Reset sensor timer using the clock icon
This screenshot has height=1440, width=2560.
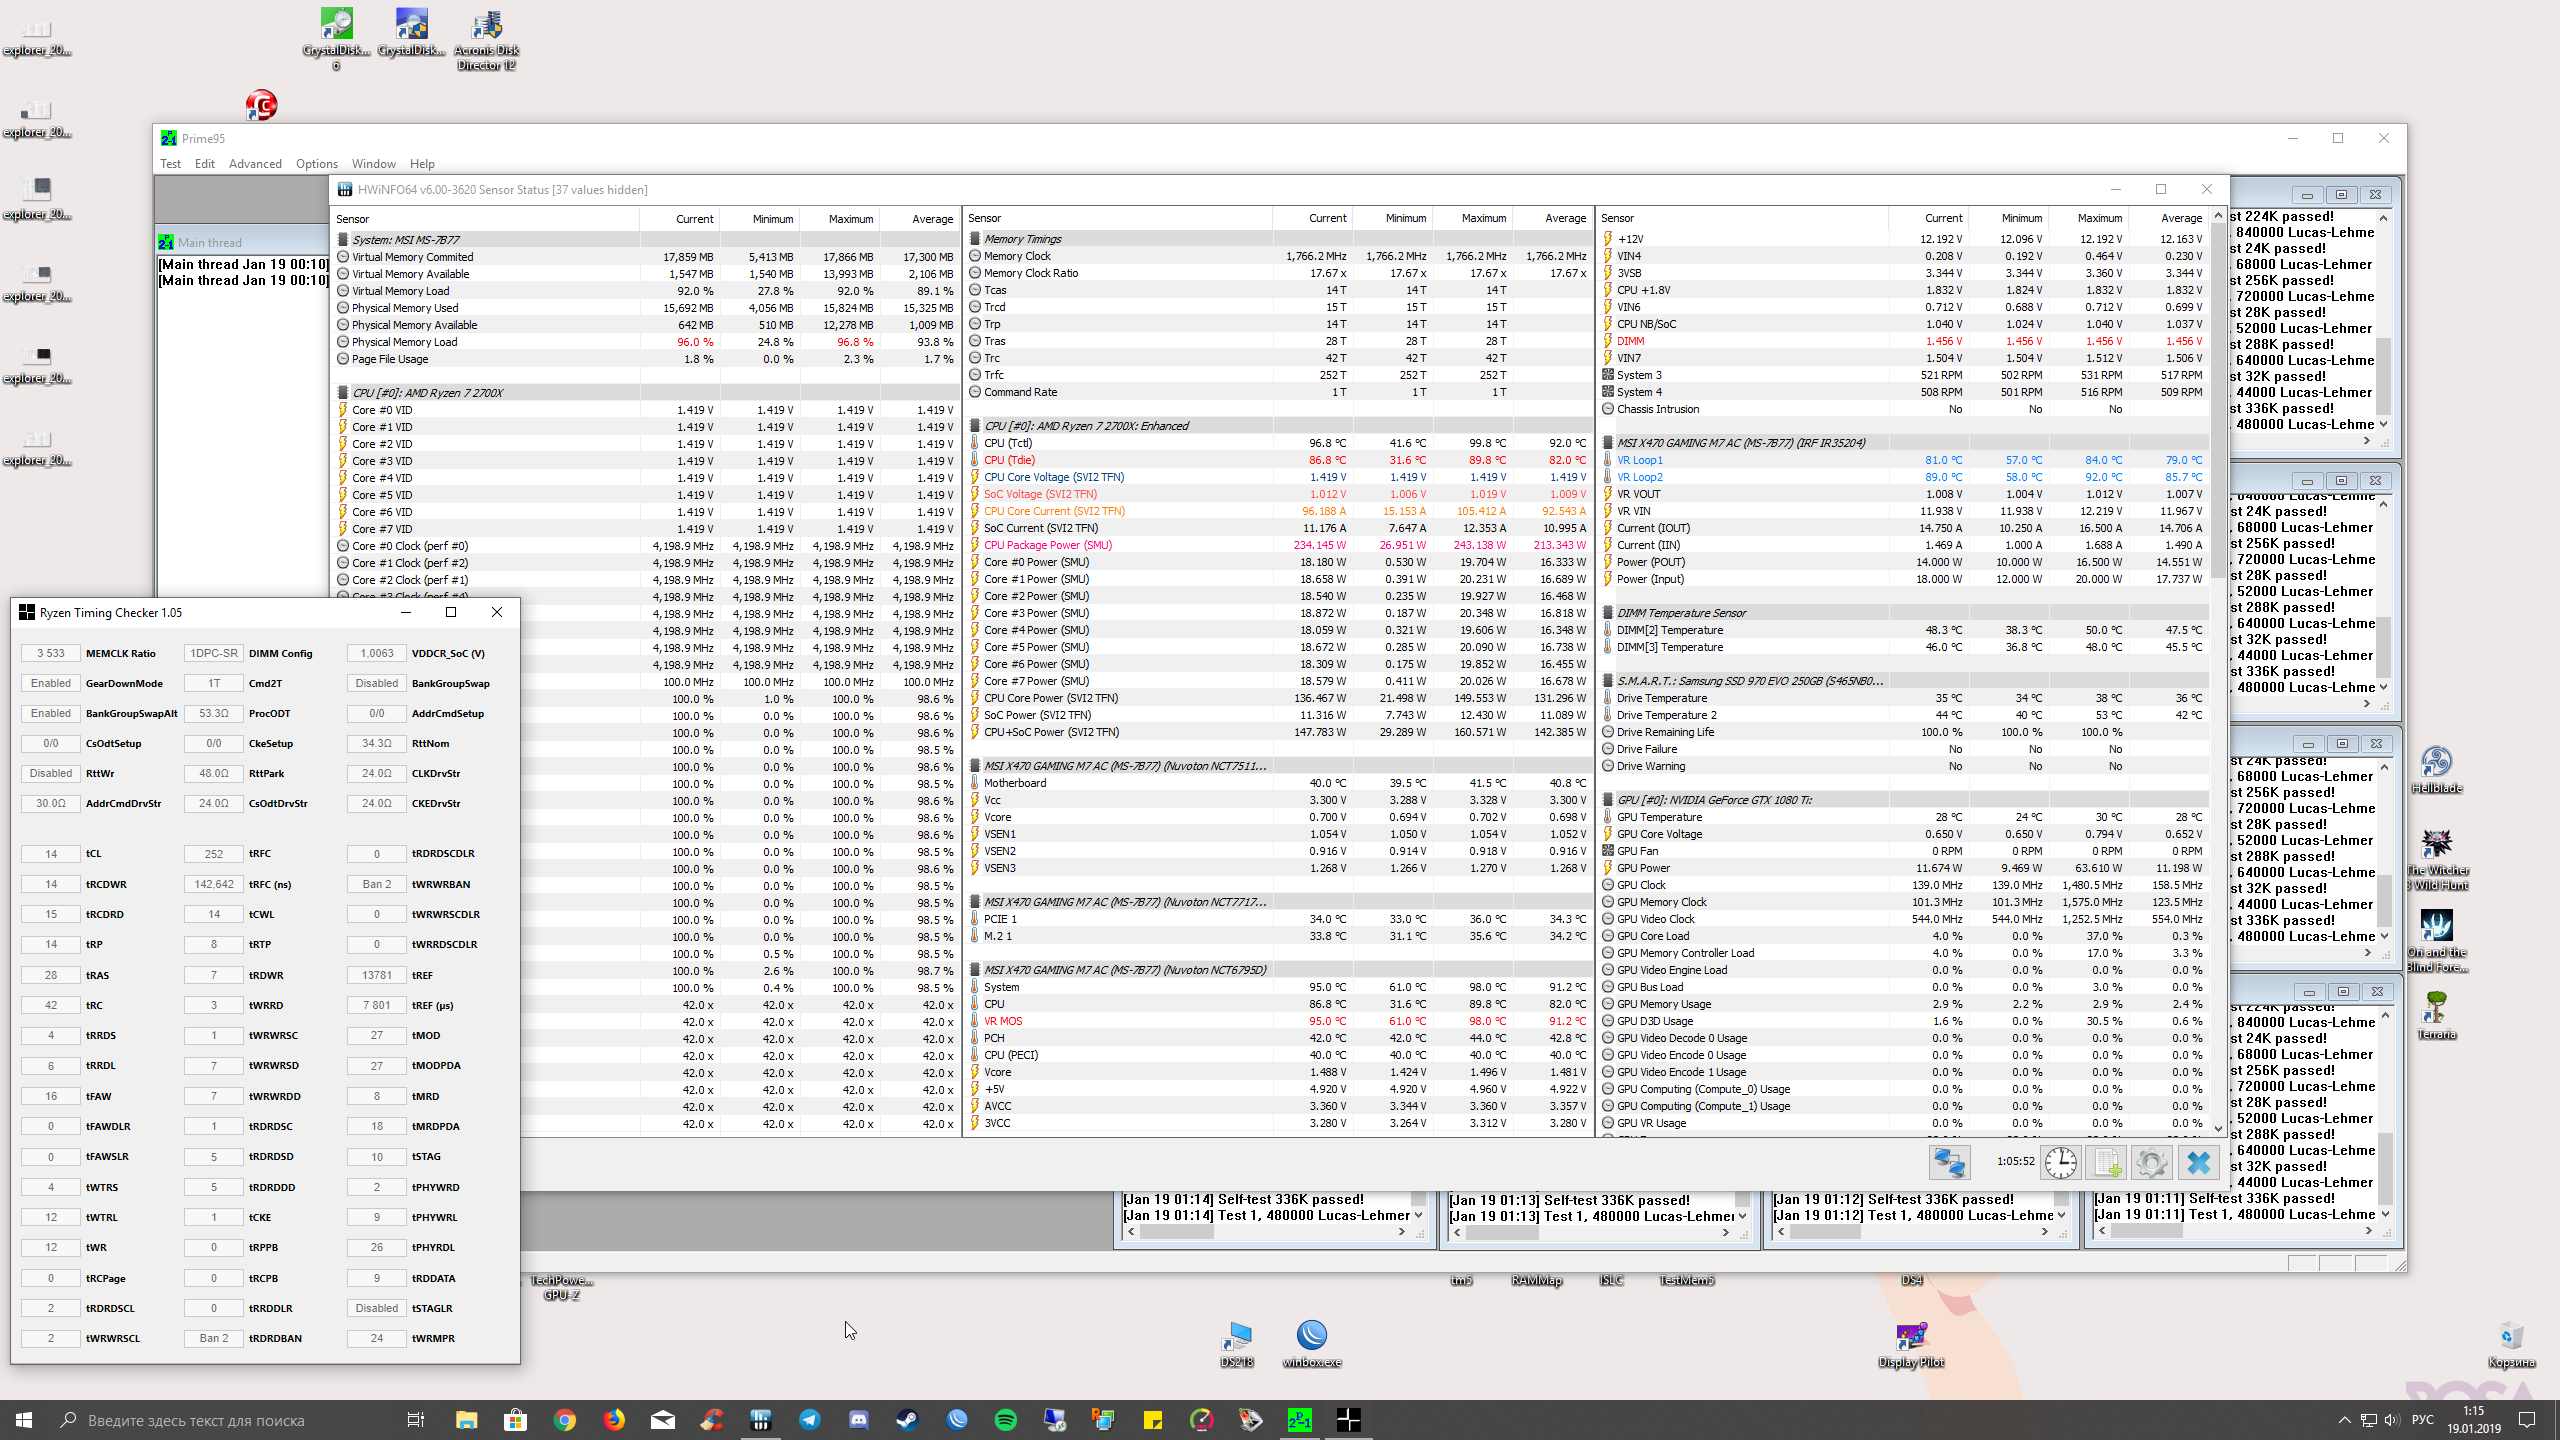tap(2060, 1162)
